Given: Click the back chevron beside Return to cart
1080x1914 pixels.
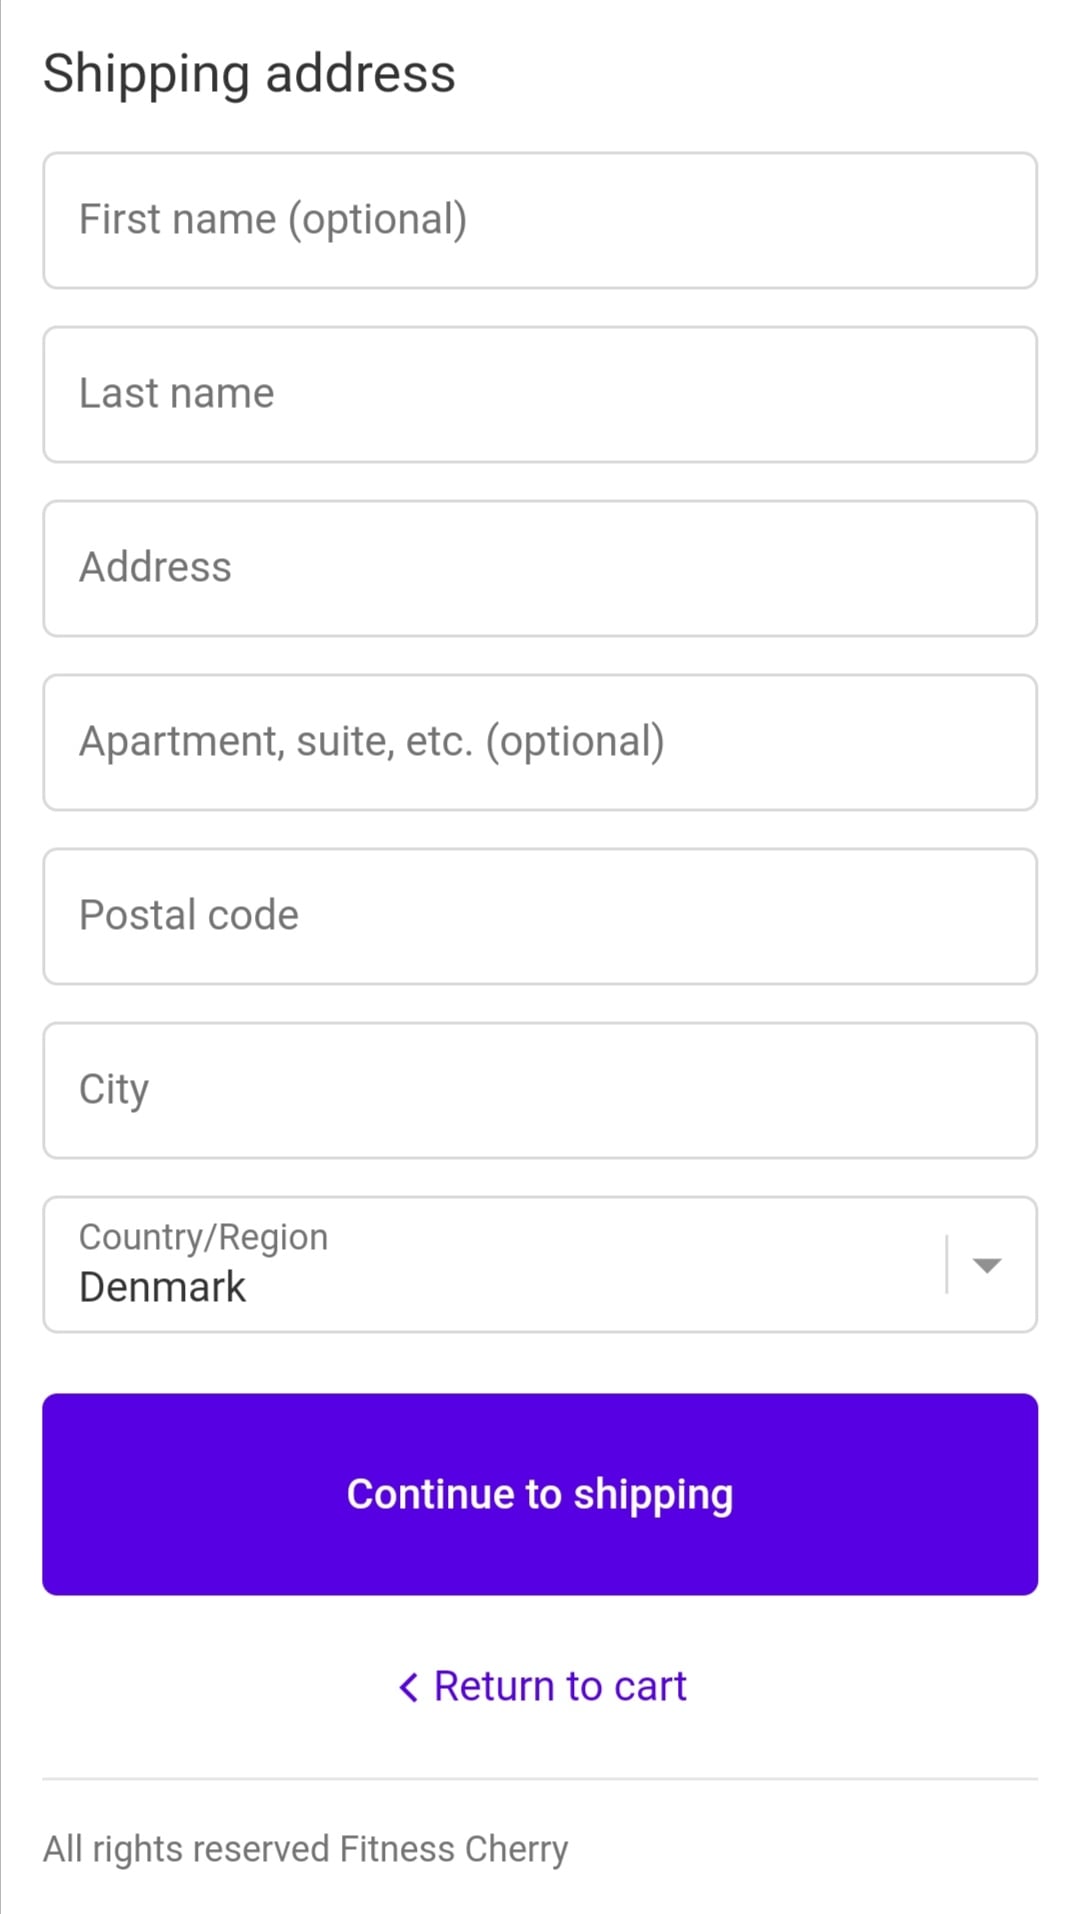Looking at the screenshot, I should (x=409, y=1687).
